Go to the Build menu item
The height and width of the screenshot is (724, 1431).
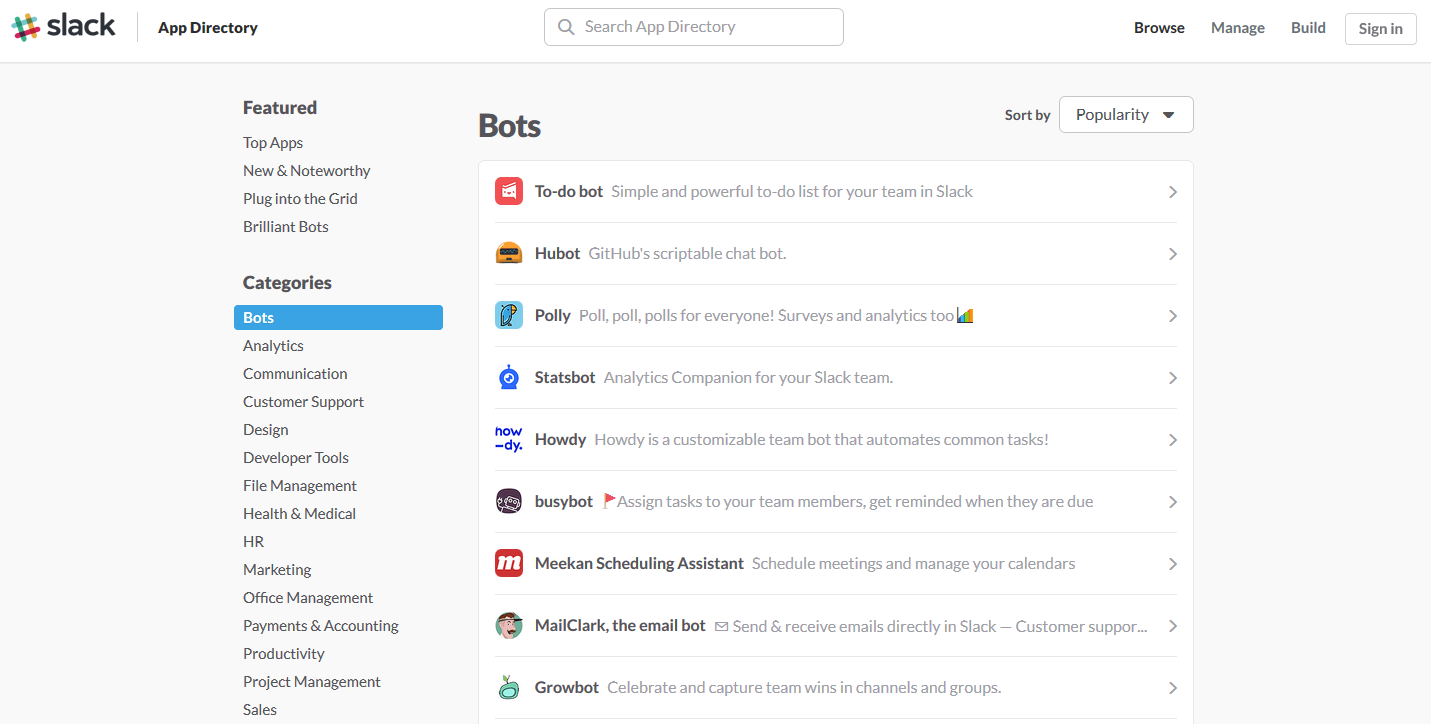point(1308,28)
